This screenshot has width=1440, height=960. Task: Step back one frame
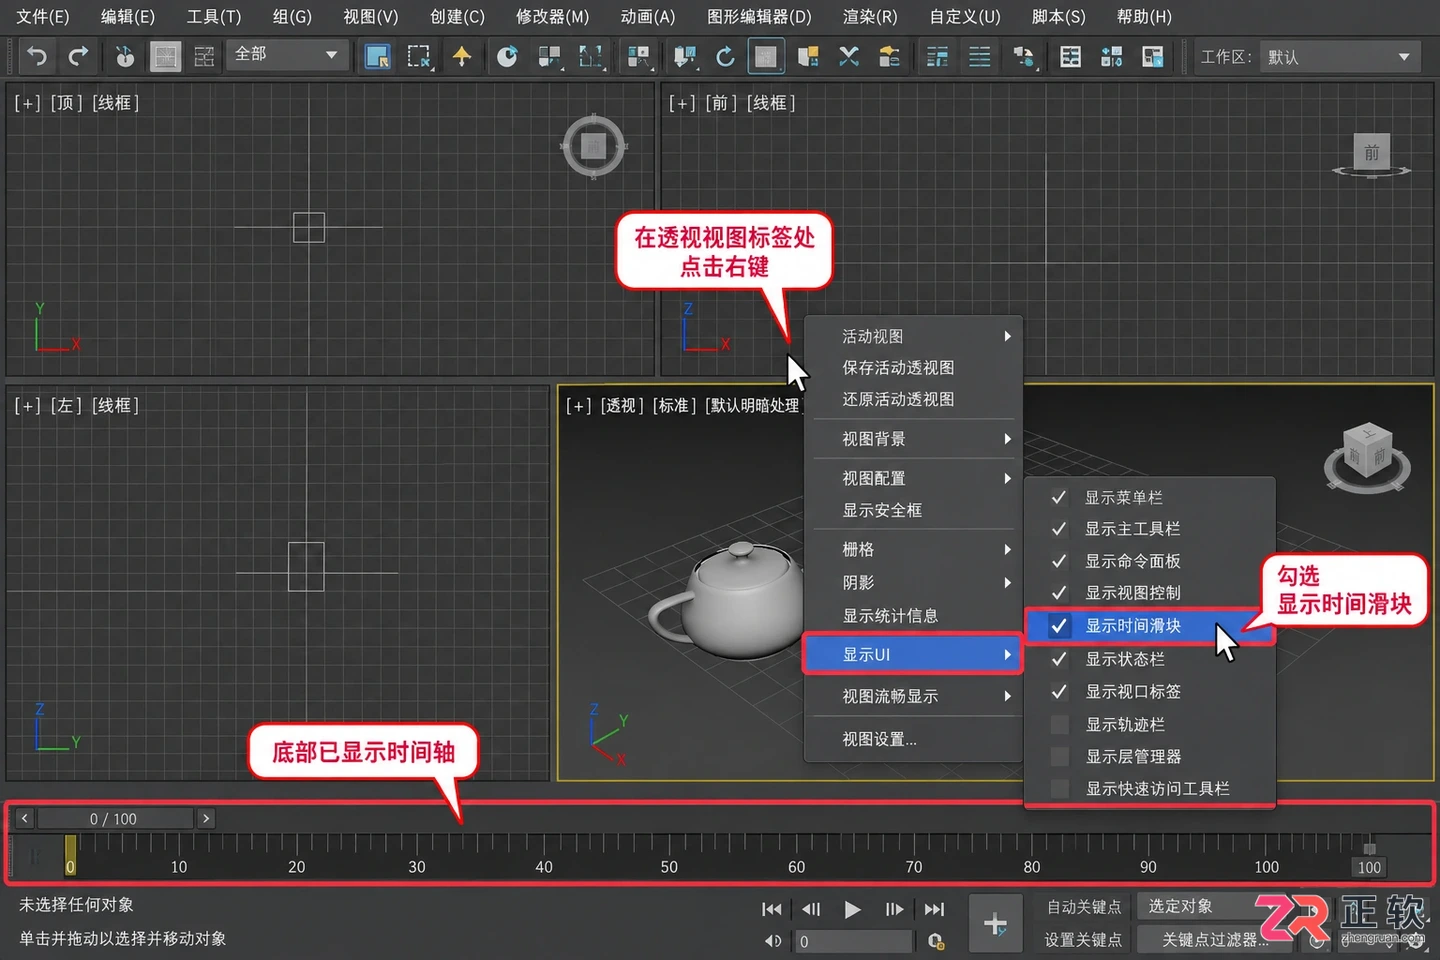[811, 909]
